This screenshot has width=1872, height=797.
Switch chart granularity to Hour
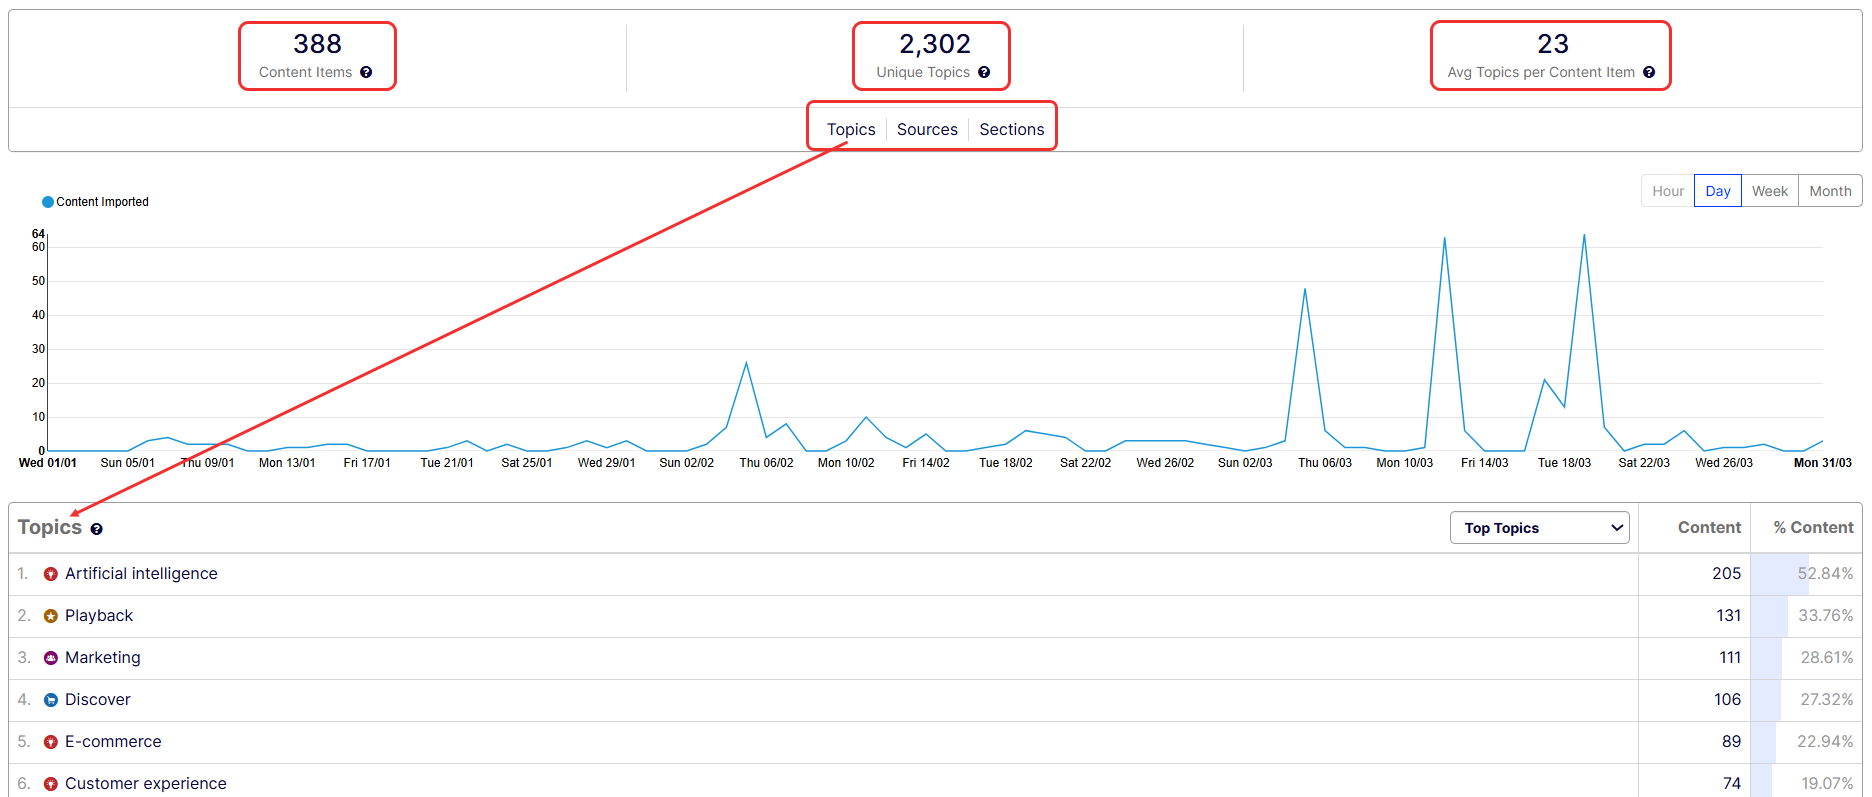pyautogui.click(x=1667, y=191)
